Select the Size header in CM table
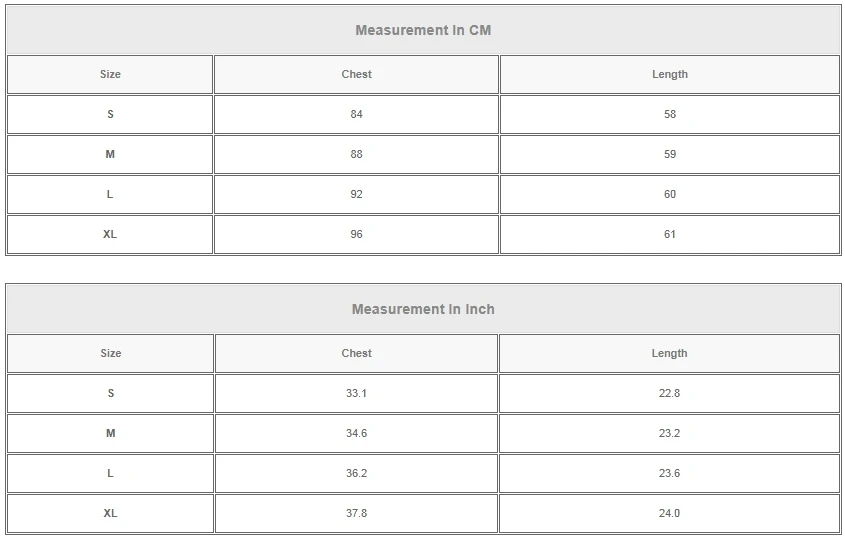The width and height of the screenshot is (845, 539). pyautogui.click(x=110, y=74)
